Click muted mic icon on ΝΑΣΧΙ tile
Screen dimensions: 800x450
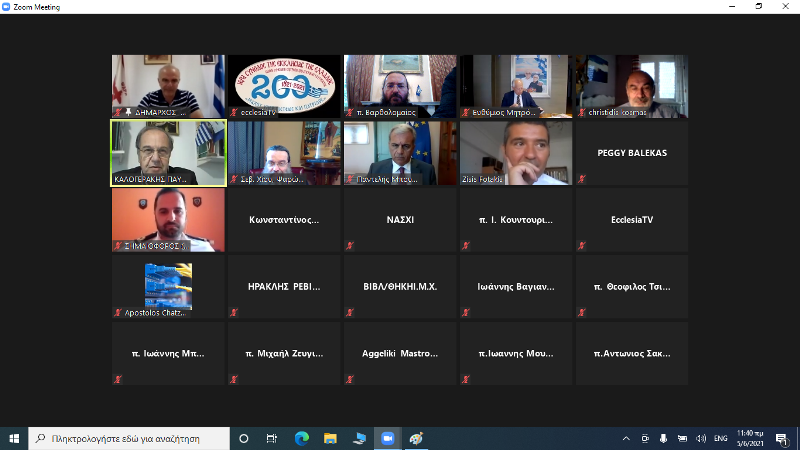pyautogui.click(x=350, y=246)
